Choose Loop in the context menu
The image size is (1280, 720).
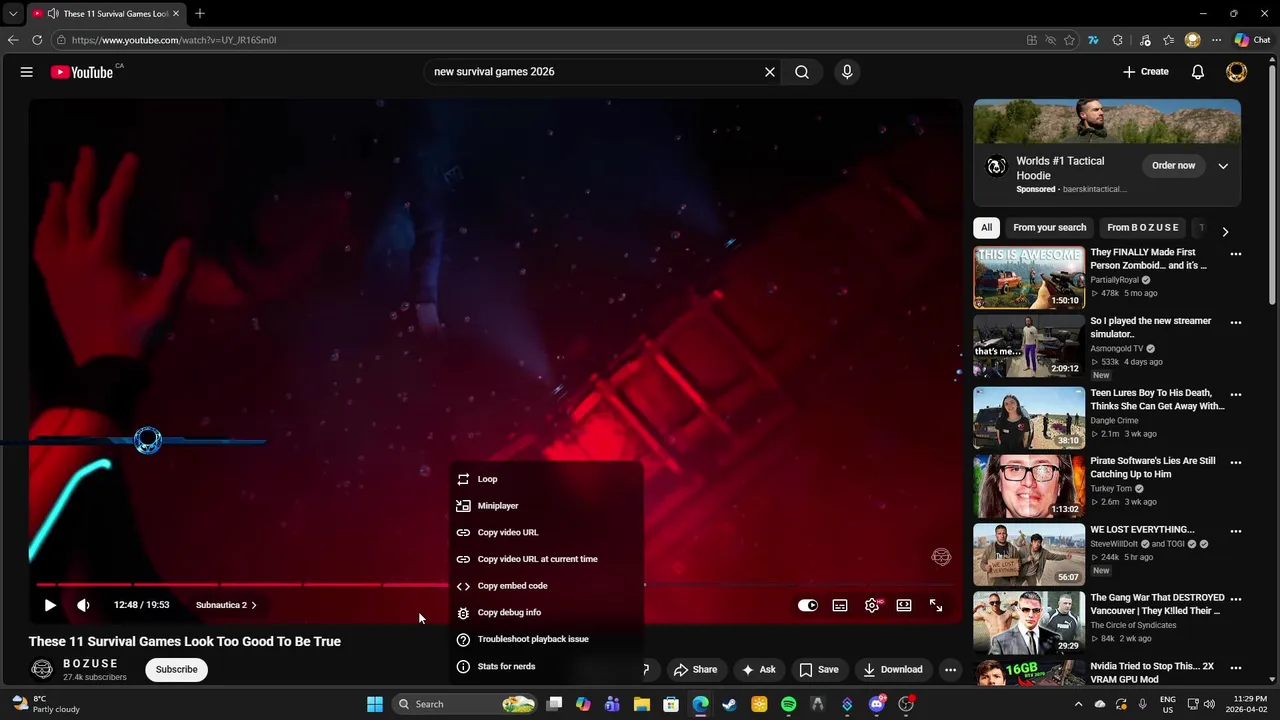(x=545, y=479)
